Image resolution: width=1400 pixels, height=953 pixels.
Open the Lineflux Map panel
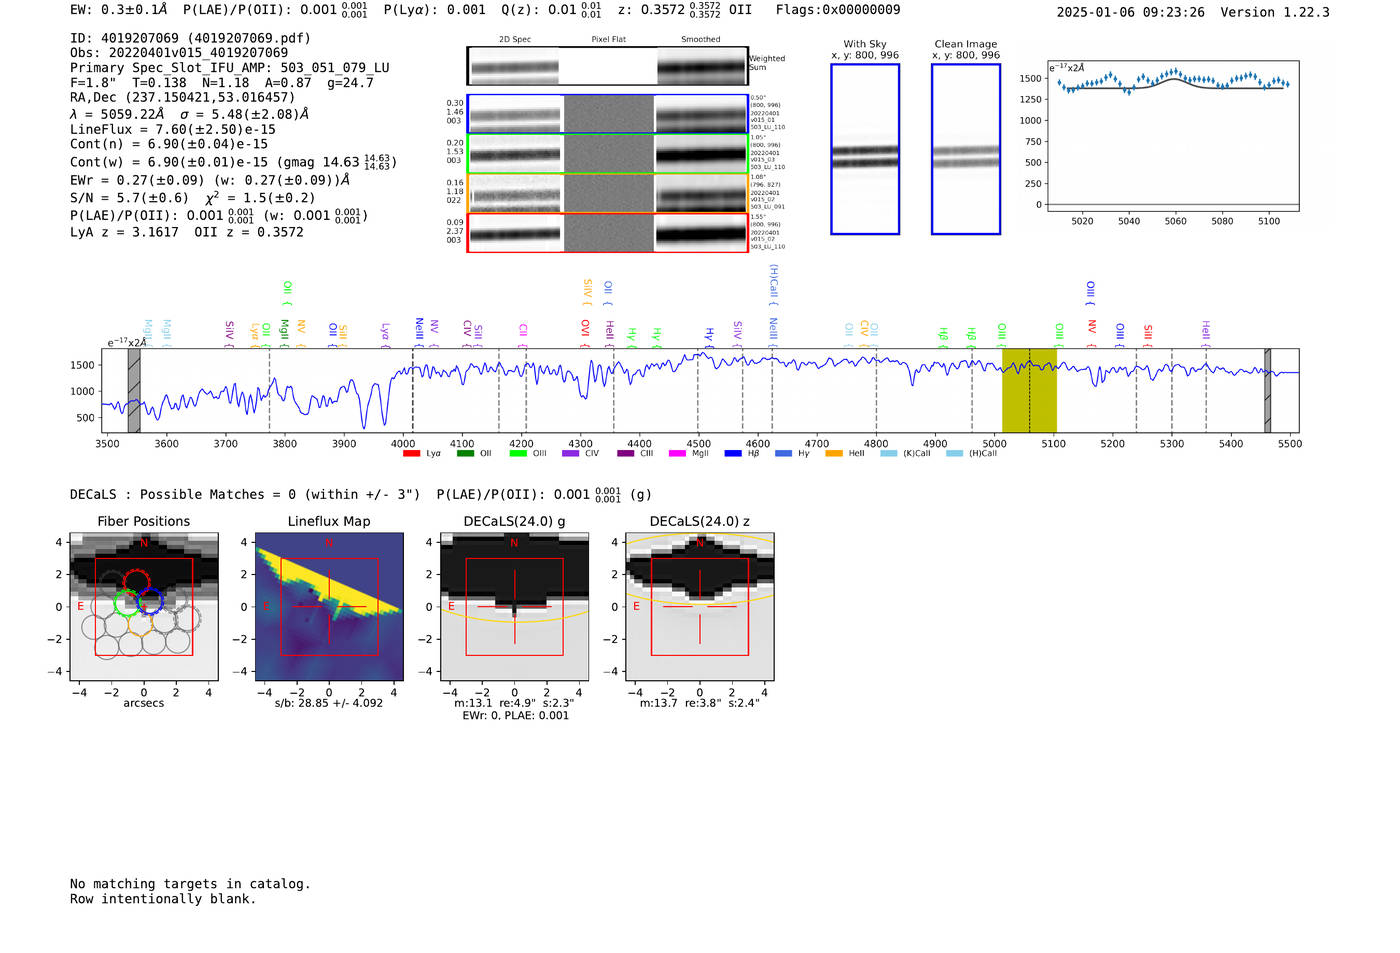click(x=329, y=607)
